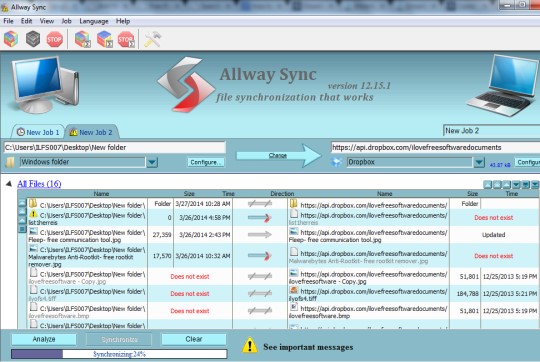Click Configure next to Windows folder
540x362 pixels.
tap(206, 162)
